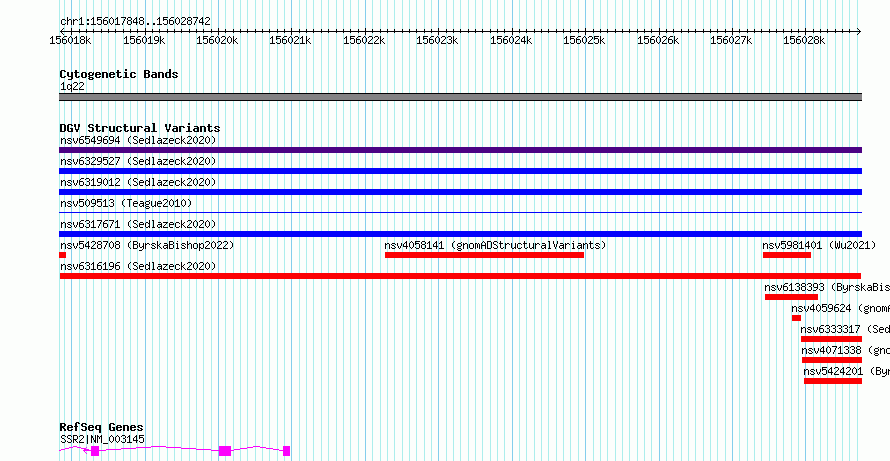Screen dimensions: 890x461
Task: Click the 156018k ruler tick label
Action: [x=72, y=40]
